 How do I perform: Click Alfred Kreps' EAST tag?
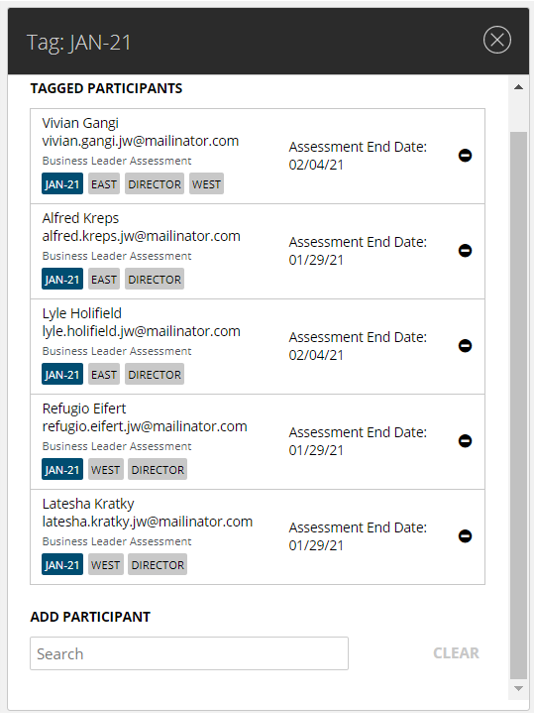click(104, 279)
